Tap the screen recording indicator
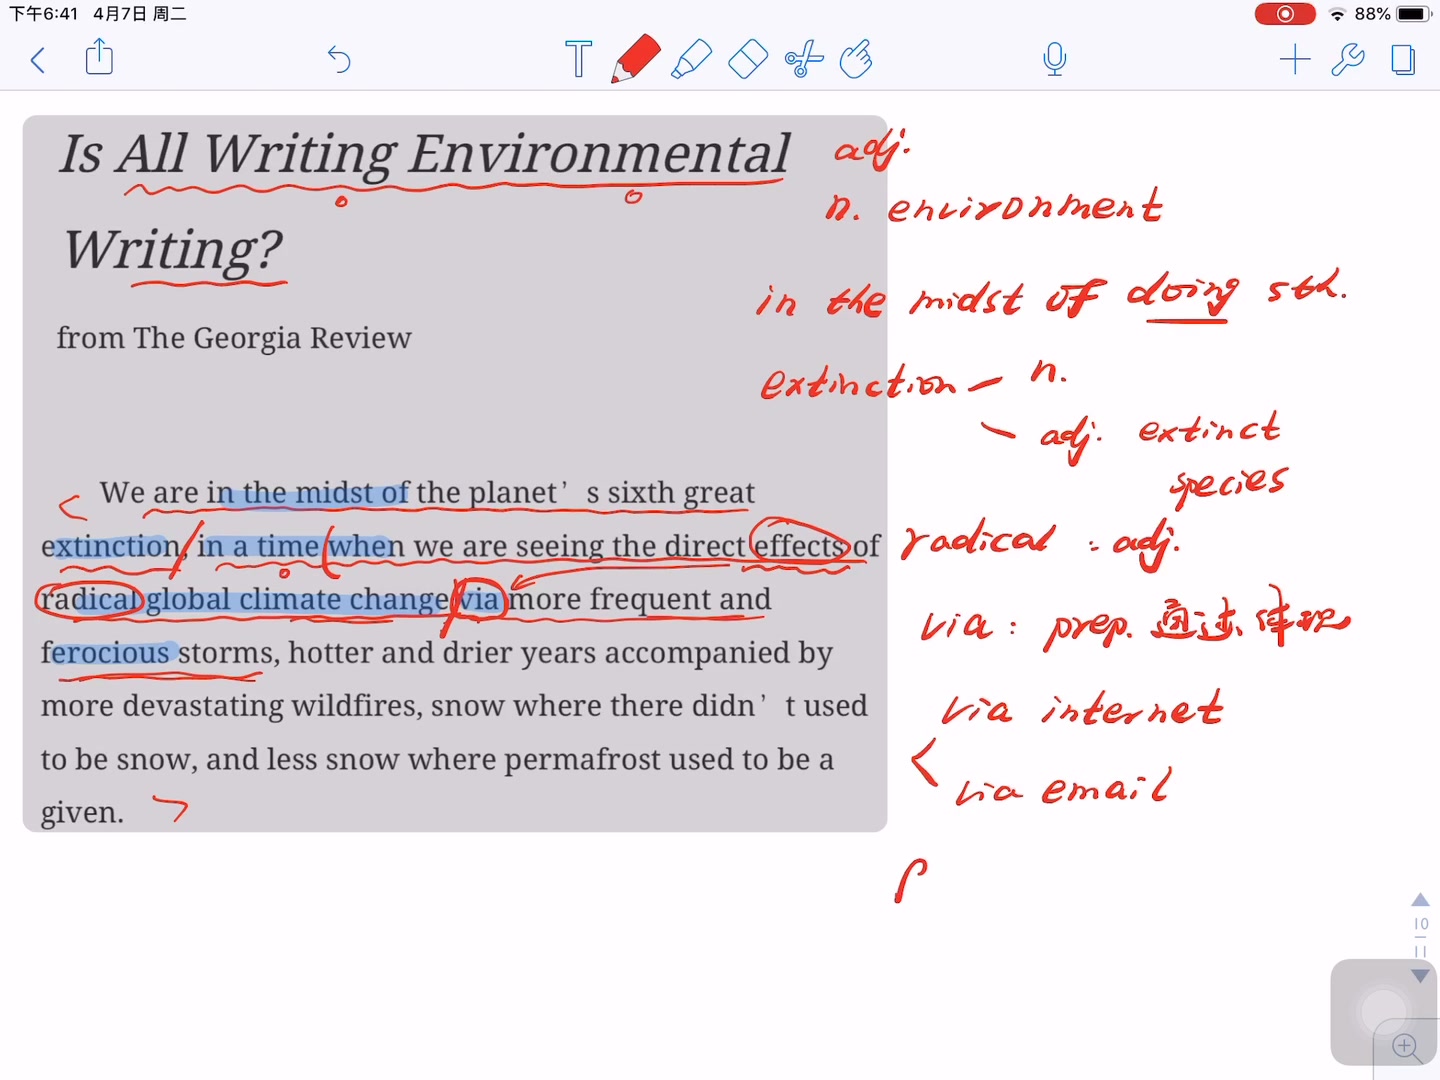 1285,14
